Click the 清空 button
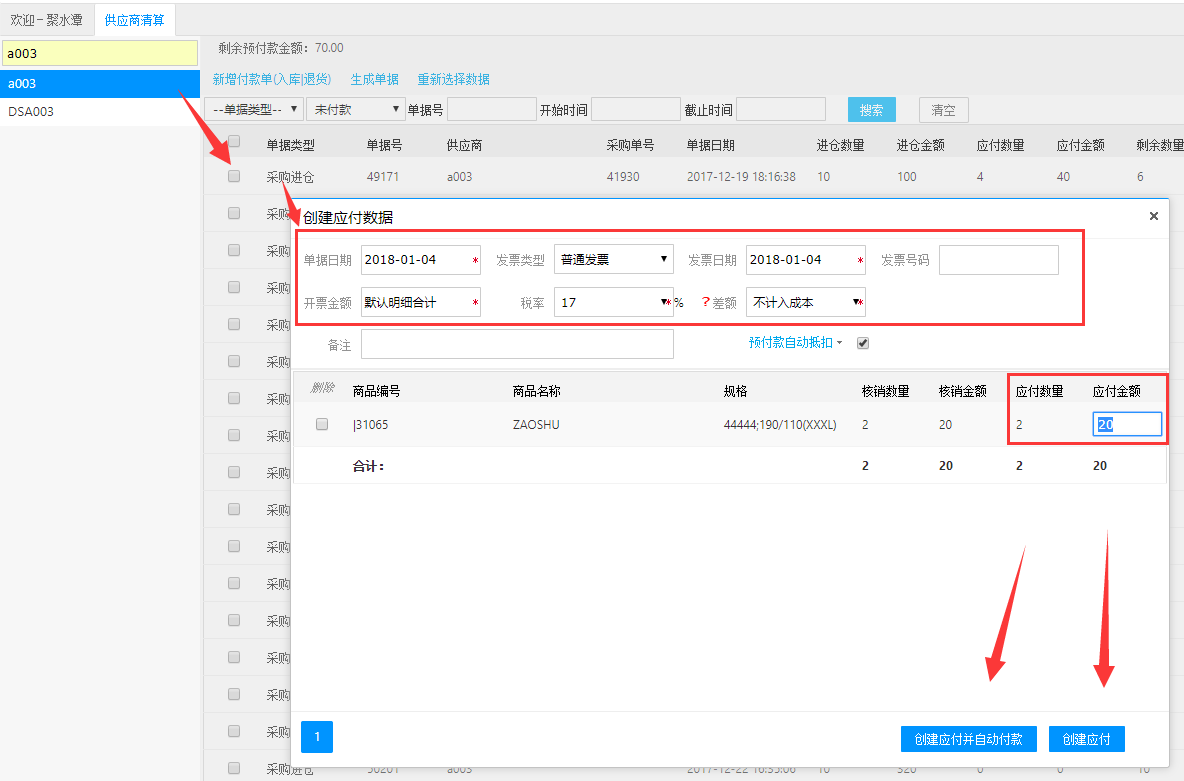Viewport: 1184px width, 781px height. coord(943,110)
